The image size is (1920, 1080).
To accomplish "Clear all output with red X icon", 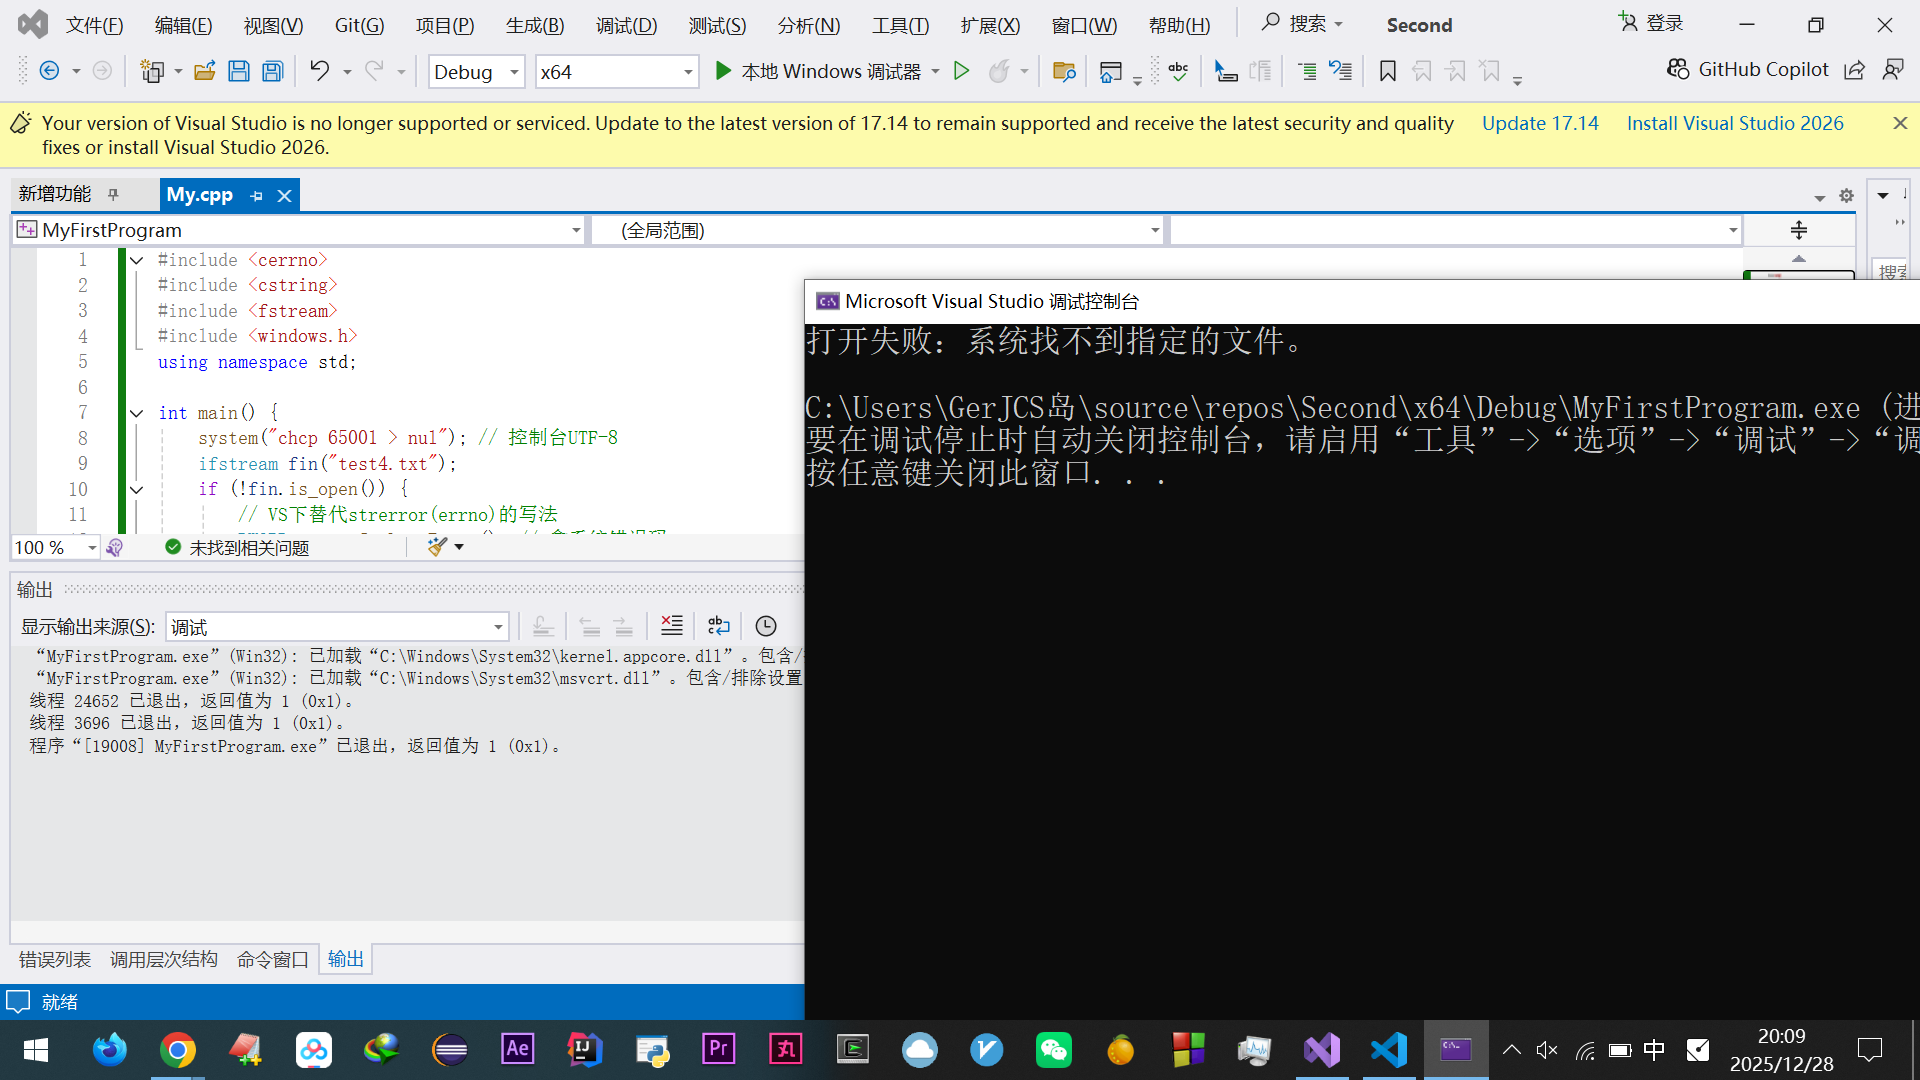I will click(x=672, y=626).
